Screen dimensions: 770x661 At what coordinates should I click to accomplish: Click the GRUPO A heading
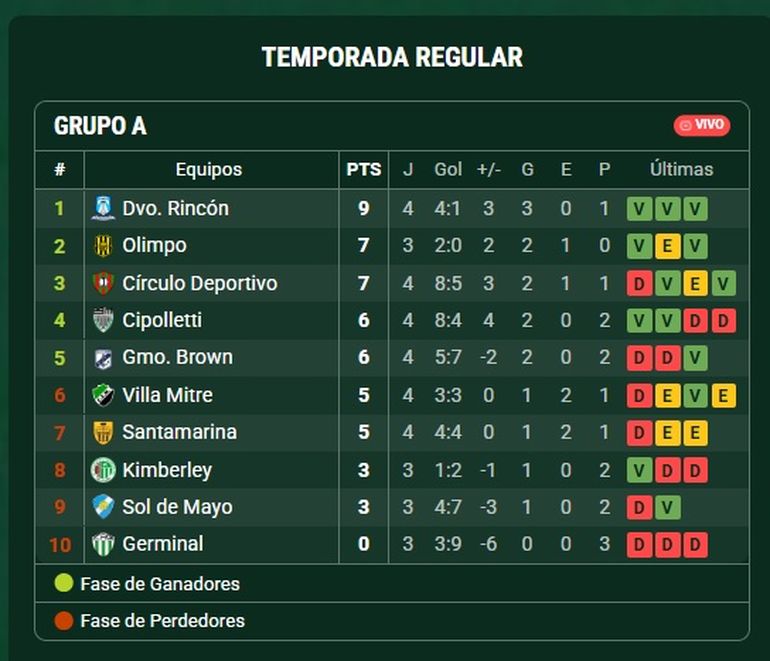point(100,126)
